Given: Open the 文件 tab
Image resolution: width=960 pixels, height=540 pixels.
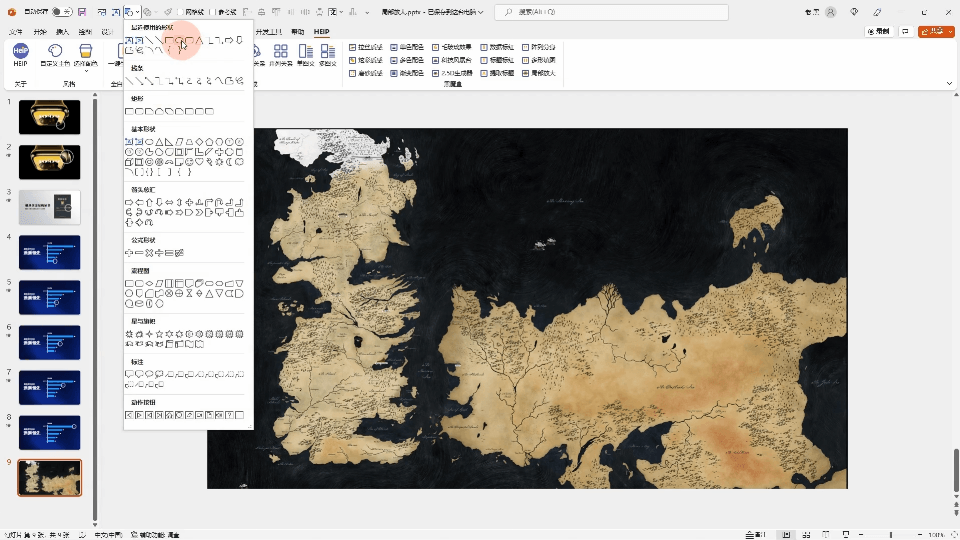Looking at the screenshot, I should (x=16, y=32).
